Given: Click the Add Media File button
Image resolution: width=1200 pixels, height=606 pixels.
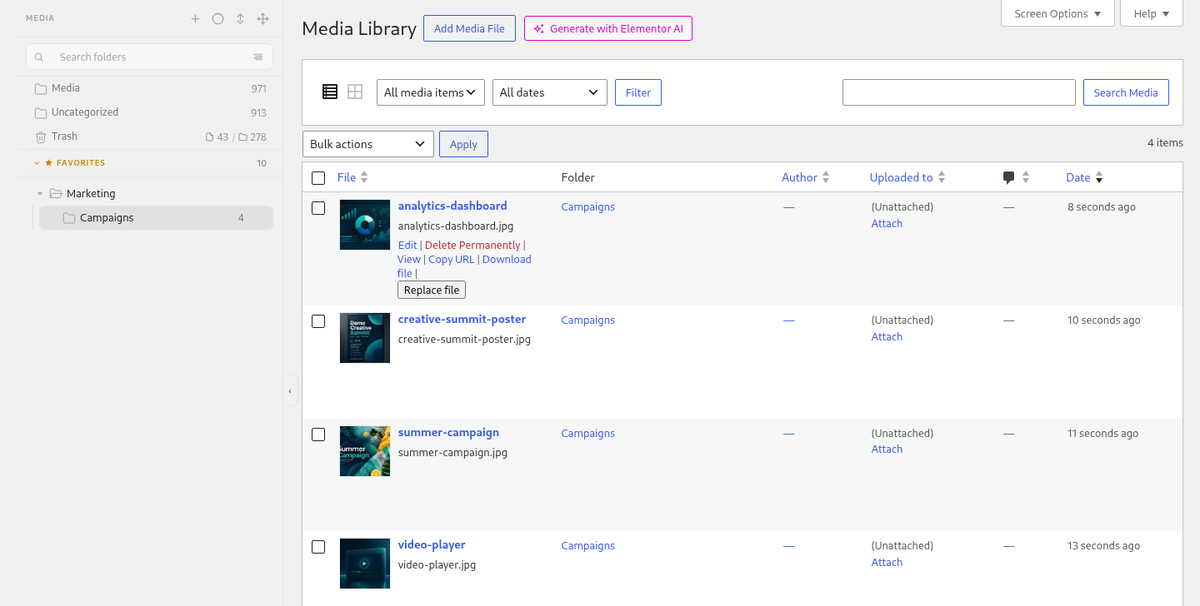Looking at the screenshot, I should (469, 29).
